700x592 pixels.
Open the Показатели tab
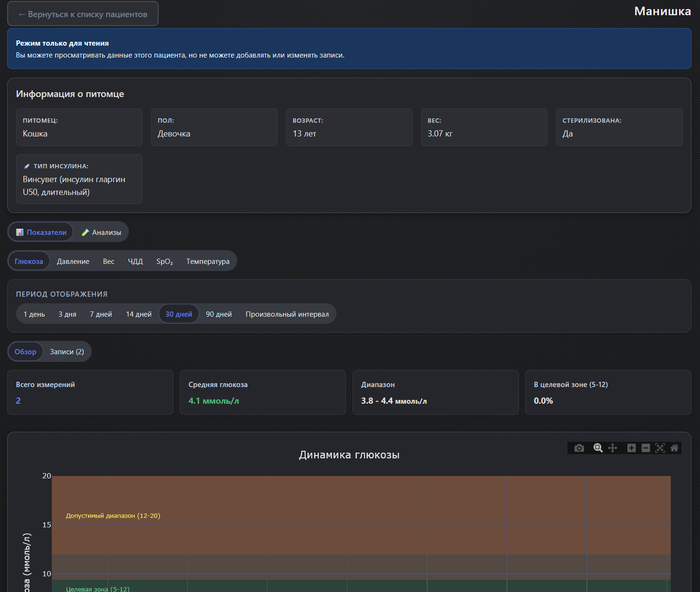pos(41,232)
